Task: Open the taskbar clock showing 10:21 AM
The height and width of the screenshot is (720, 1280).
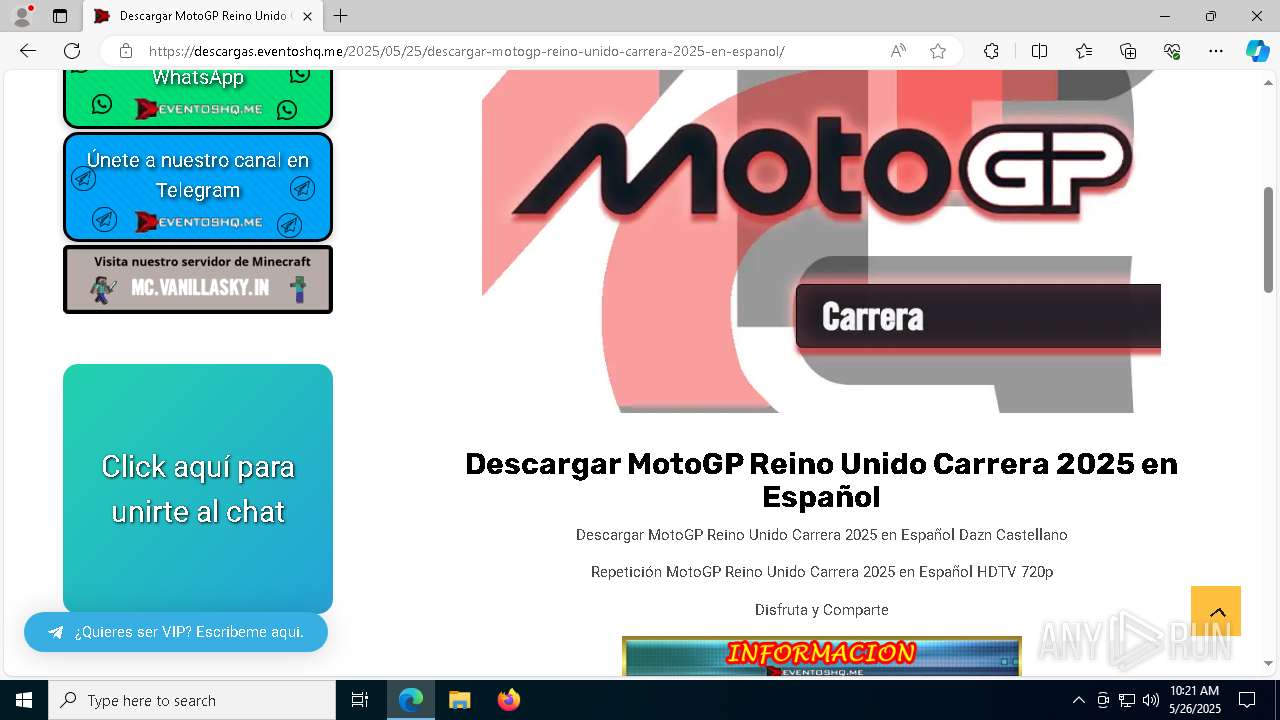Action: coord(1195,700)
